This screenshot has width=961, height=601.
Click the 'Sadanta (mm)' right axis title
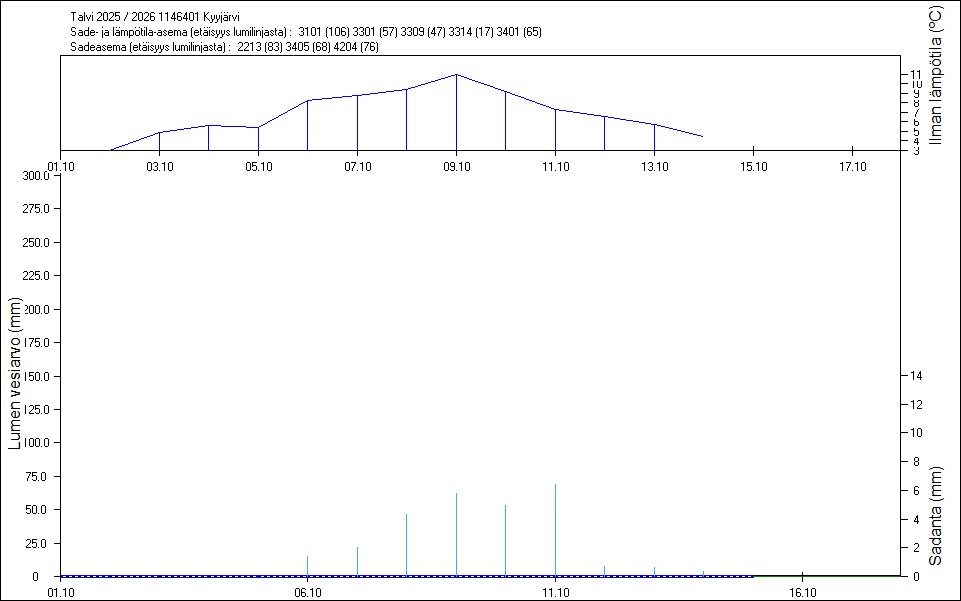click(x=936, y=515)
